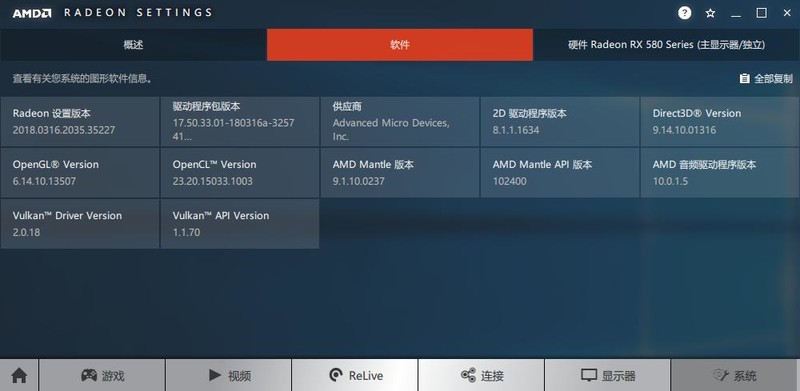Select the AMD Mantle 版本 tile
The width and height of the screenshot is (800, 391).
400,173
